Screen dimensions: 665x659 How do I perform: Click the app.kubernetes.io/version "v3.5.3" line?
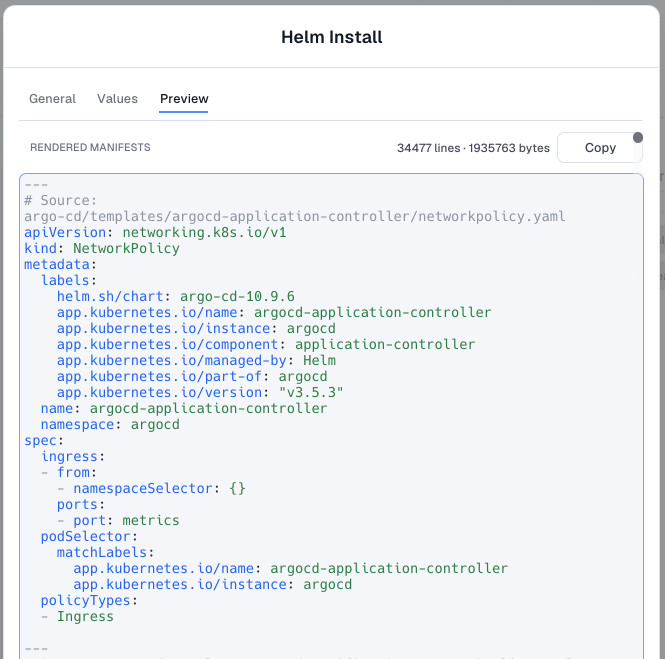coord(200,392)
